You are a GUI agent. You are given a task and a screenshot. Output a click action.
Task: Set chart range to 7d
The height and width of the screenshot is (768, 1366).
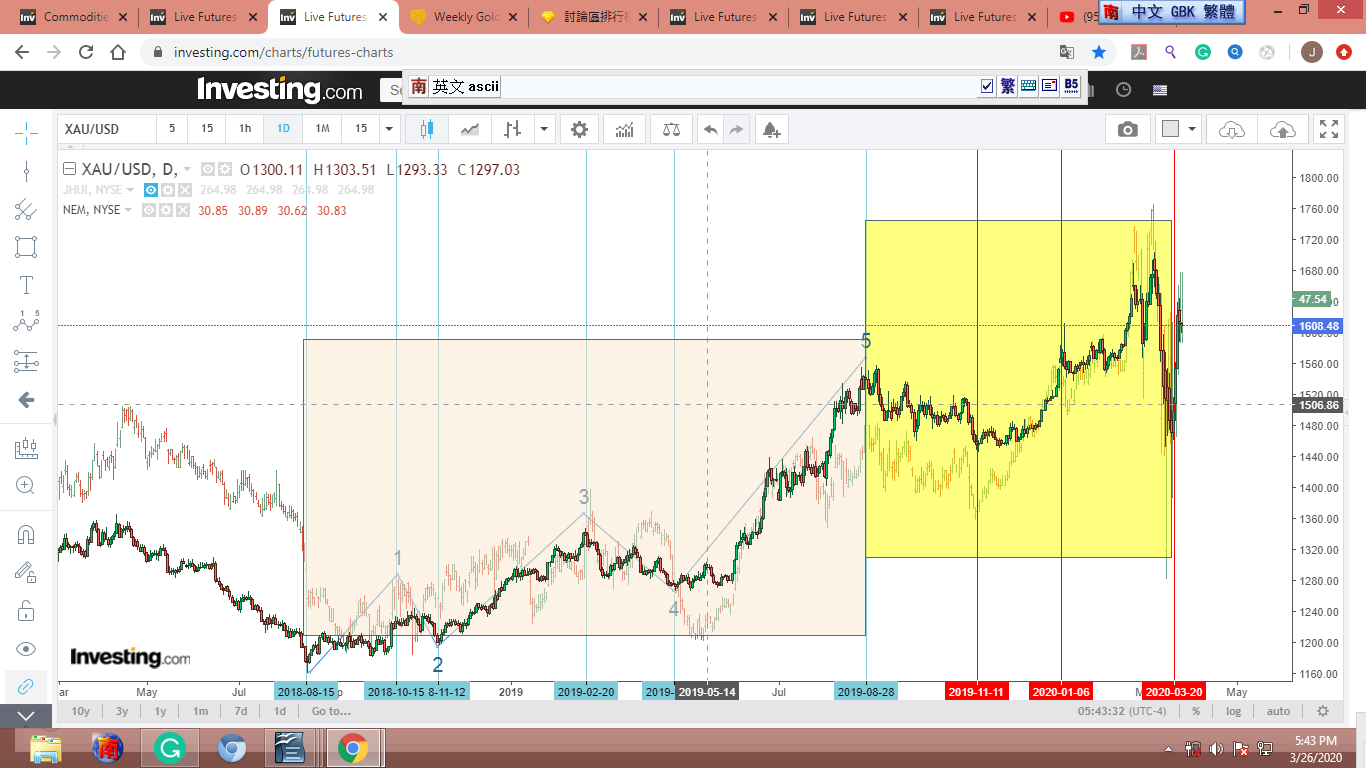[x=241, y=711]
